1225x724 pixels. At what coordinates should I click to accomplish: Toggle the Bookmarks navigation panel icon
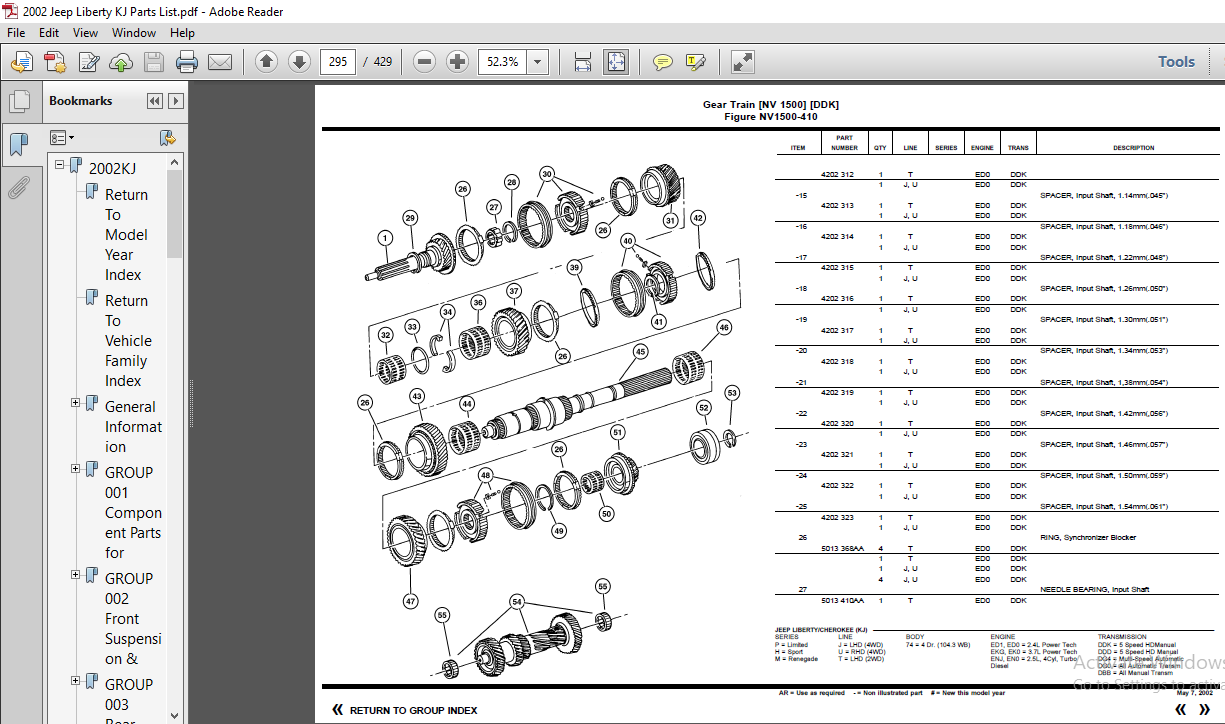click(x=18, y=145)
